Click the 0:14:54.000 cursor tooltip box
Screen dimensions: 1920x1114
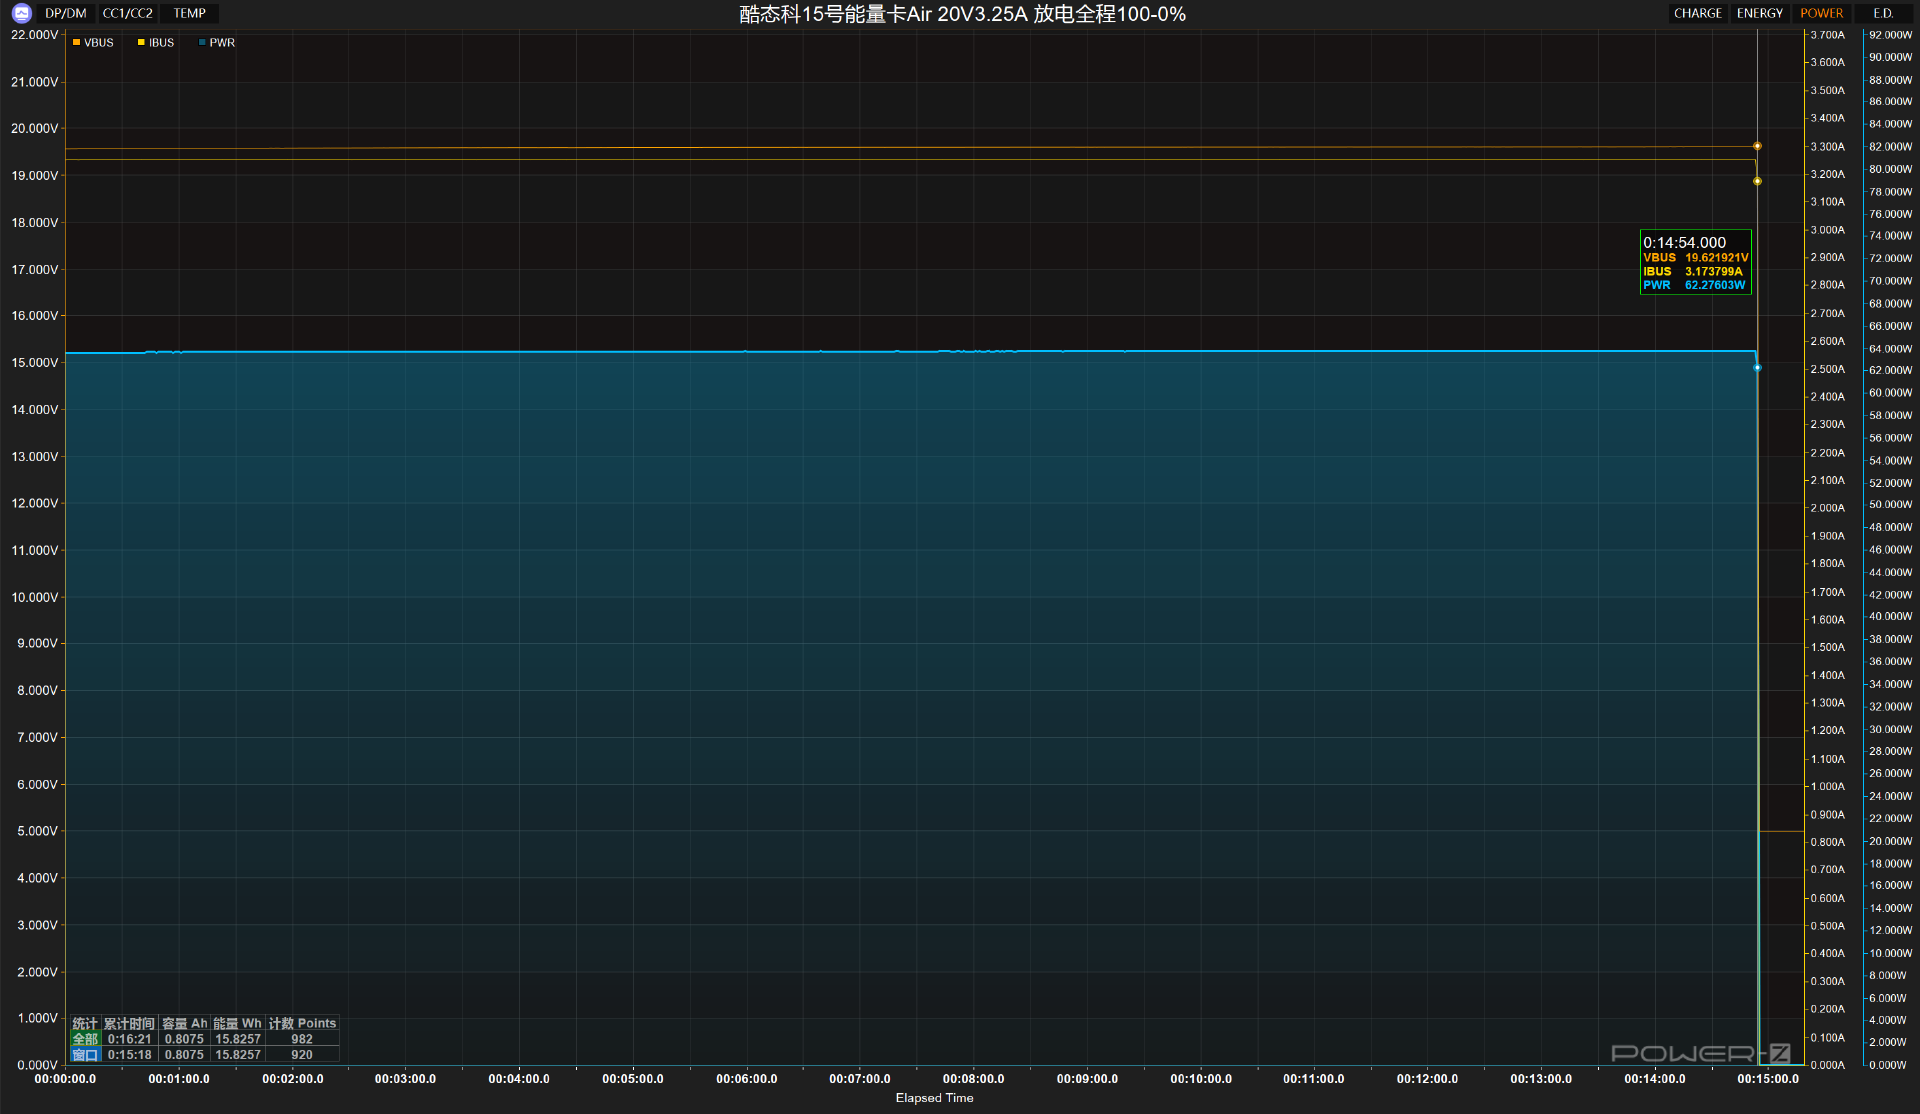pyautogui.click(x=1695, y=263)
